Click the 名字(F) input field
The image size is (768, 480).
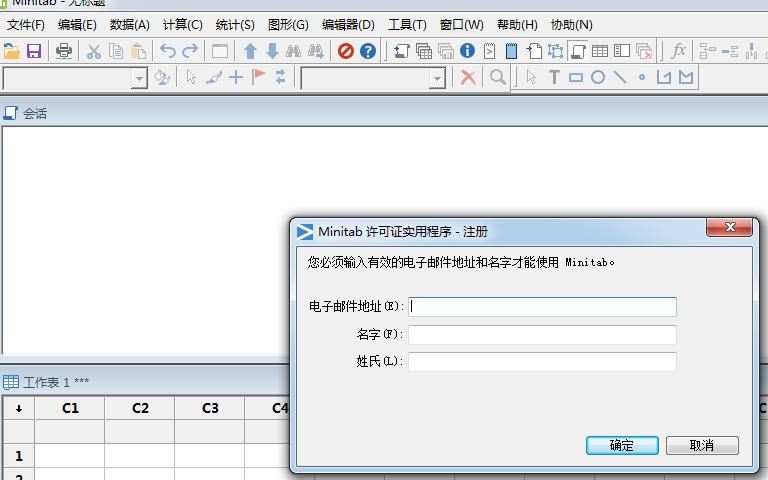[x=542, y=335]
